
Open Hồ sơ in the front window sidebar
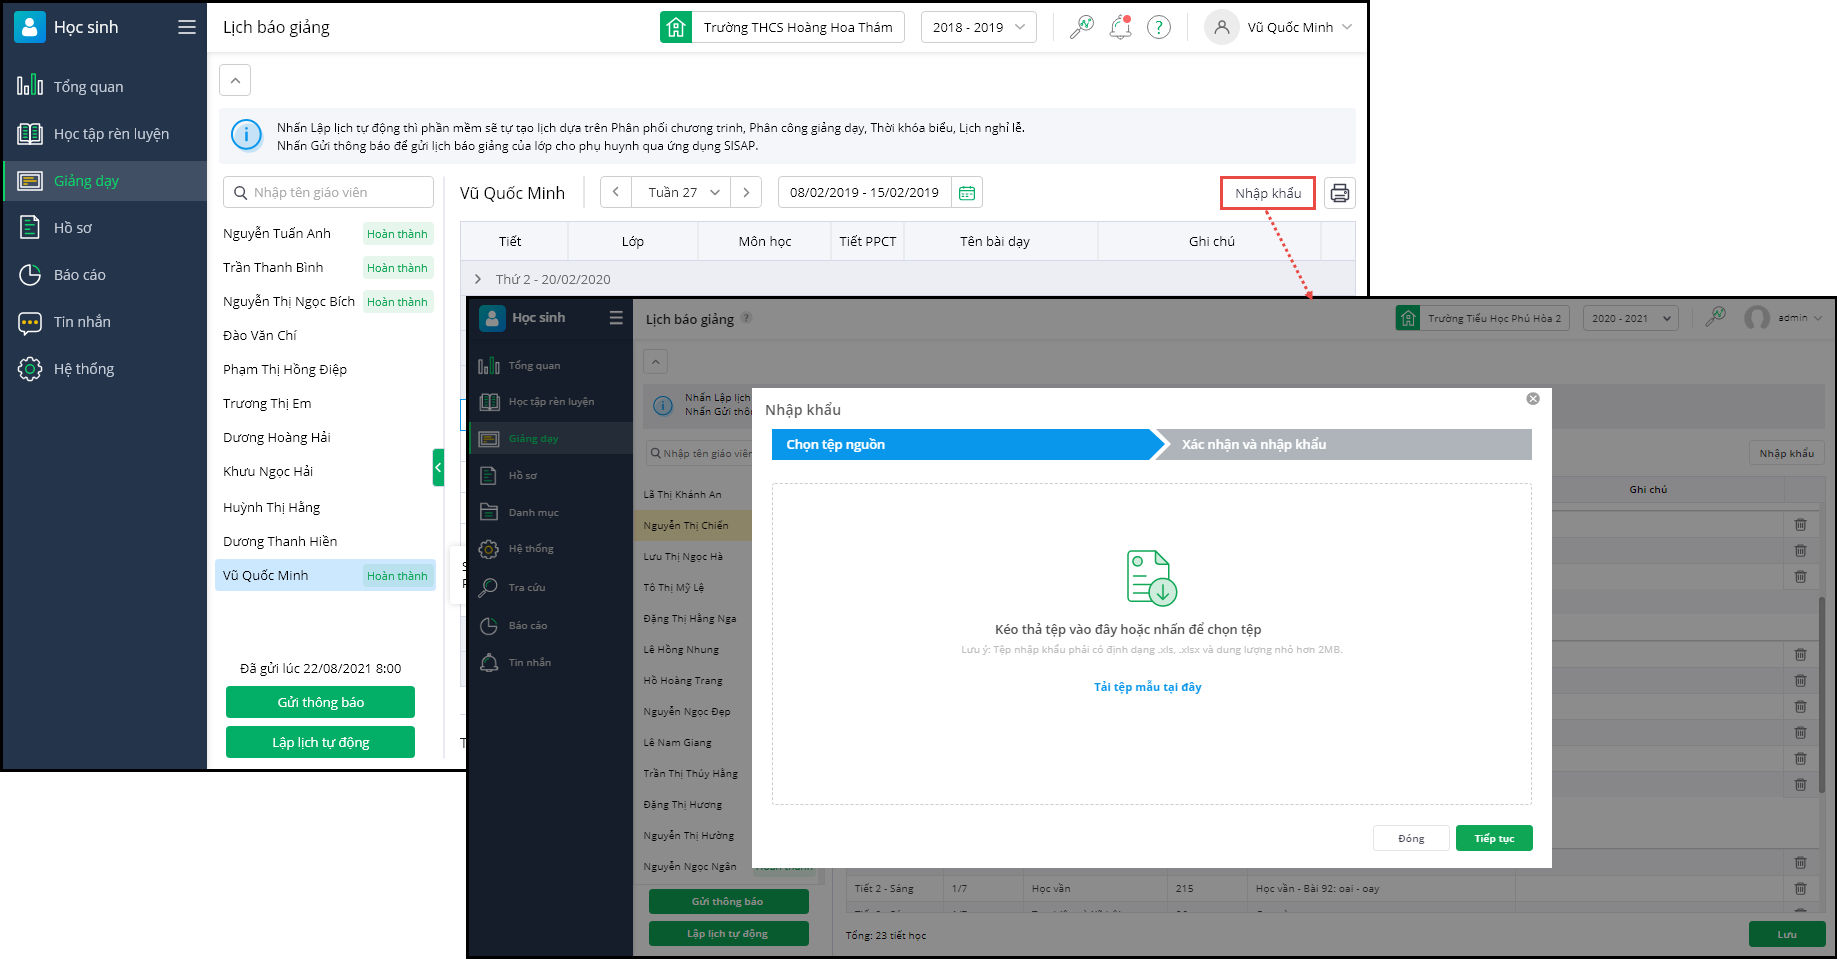click(x=550, y=475)
